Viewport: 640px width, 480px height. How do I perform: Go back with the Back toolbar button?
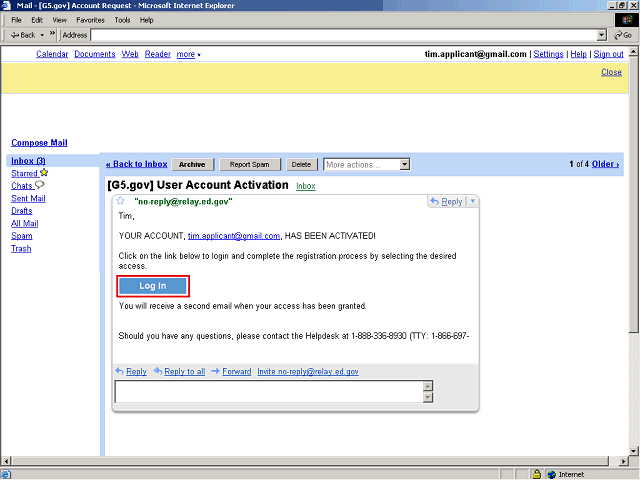[x=23, y=35]
